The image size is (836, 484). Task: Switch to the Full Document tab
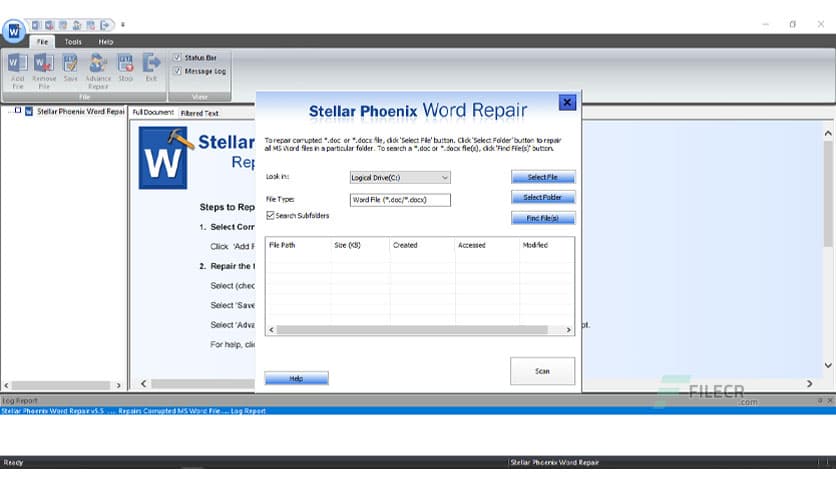[x=153, y=112]
